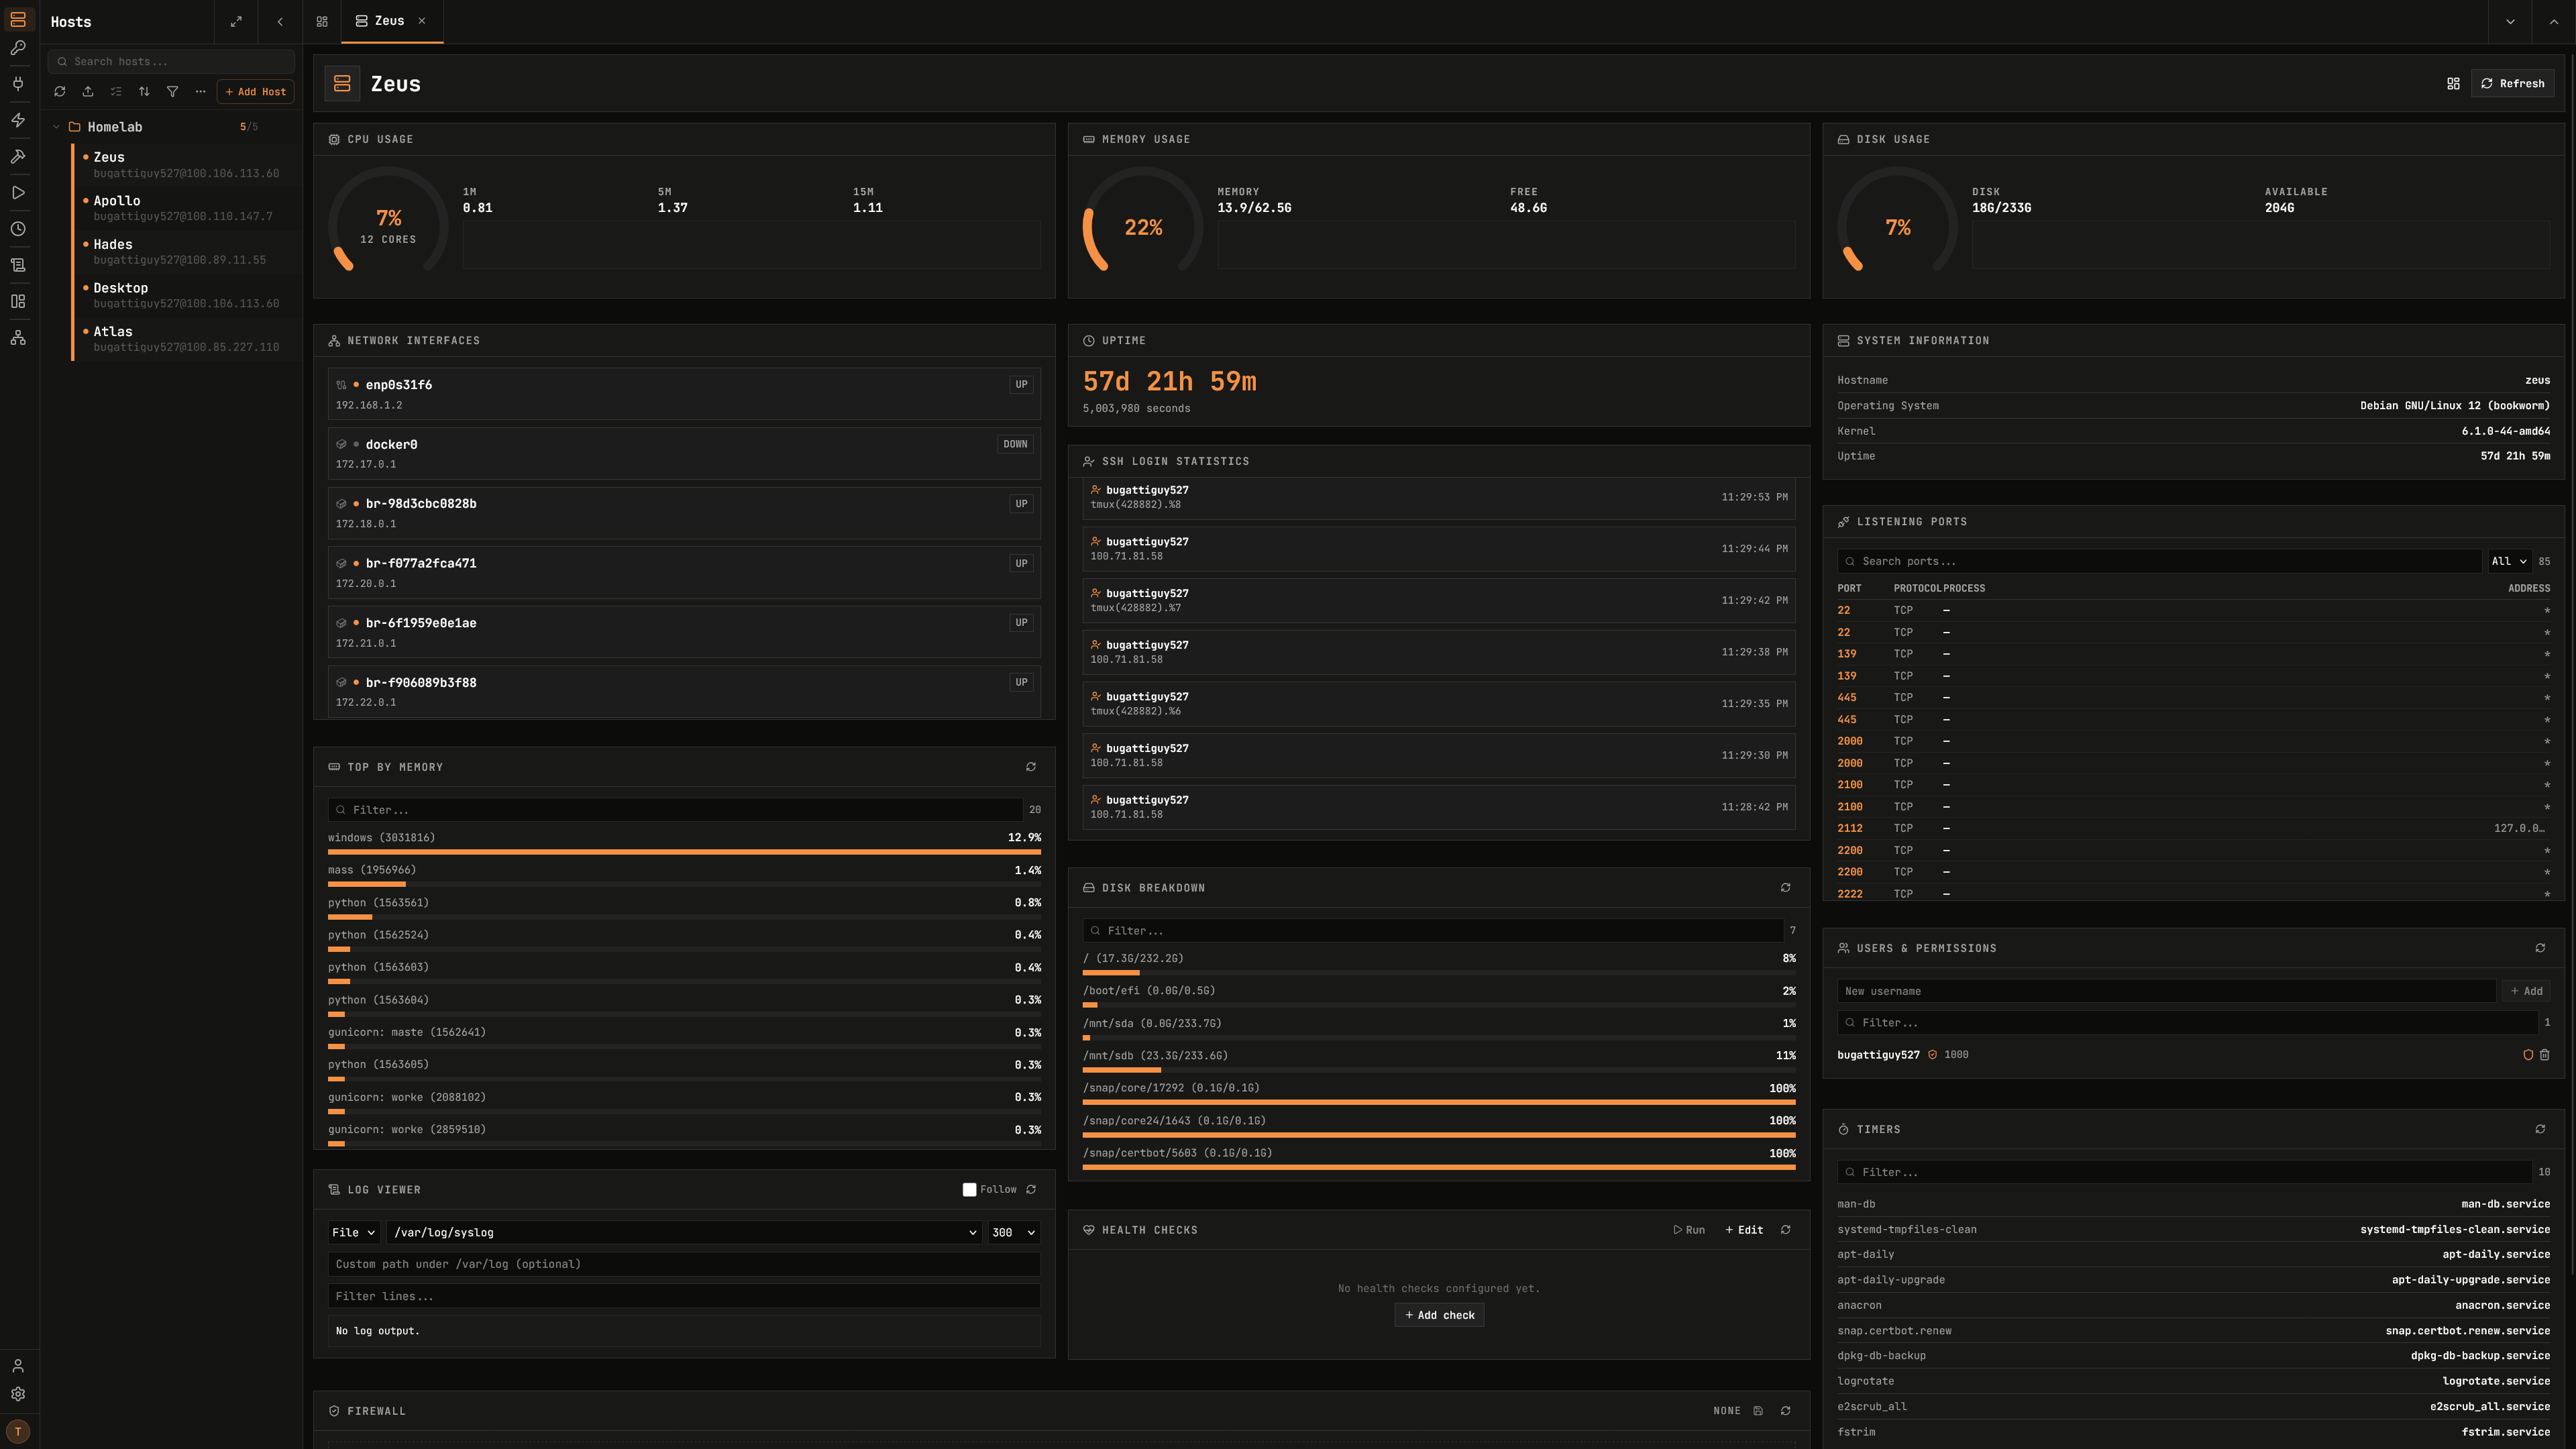2576x1449 pixels.
Task: Refresh the hosts list in sidebar toolbar
Action: coord(60,91)
